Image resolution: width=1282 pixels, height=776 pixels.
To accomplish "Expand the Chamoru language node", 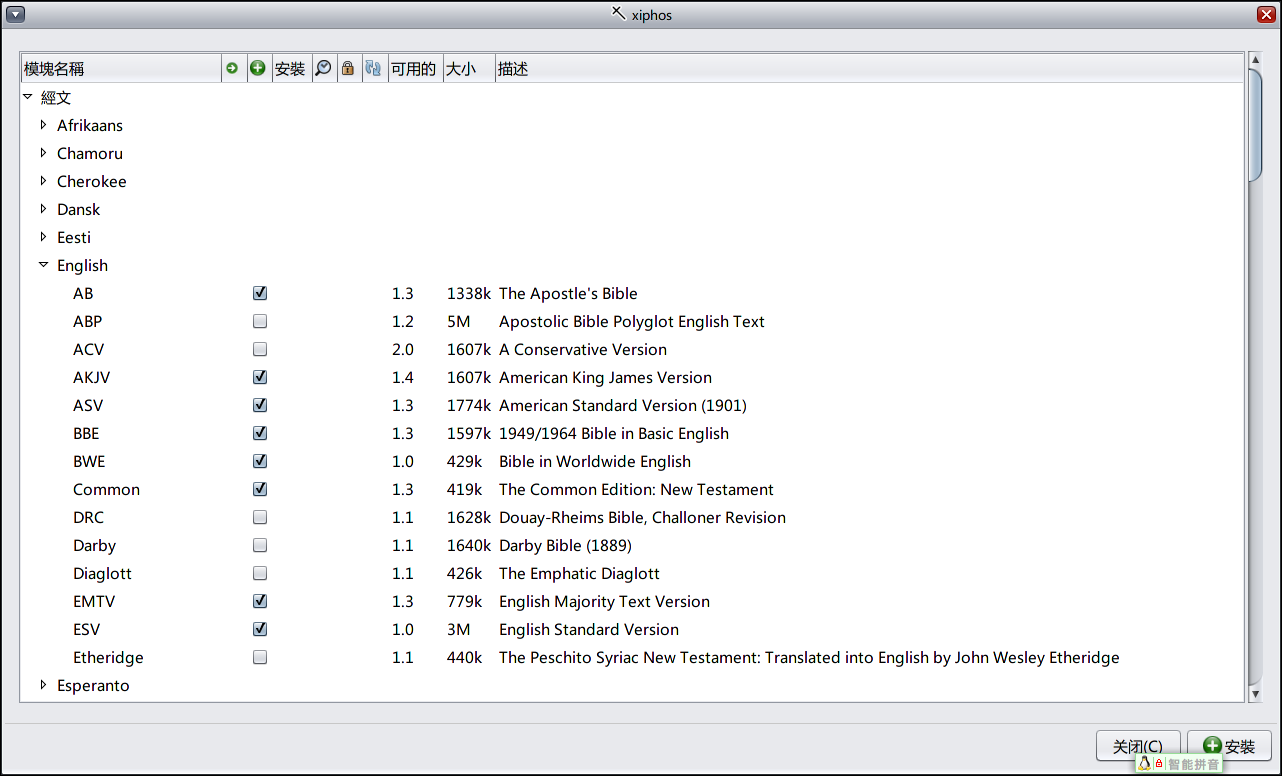I will click(x=43, y=153).
